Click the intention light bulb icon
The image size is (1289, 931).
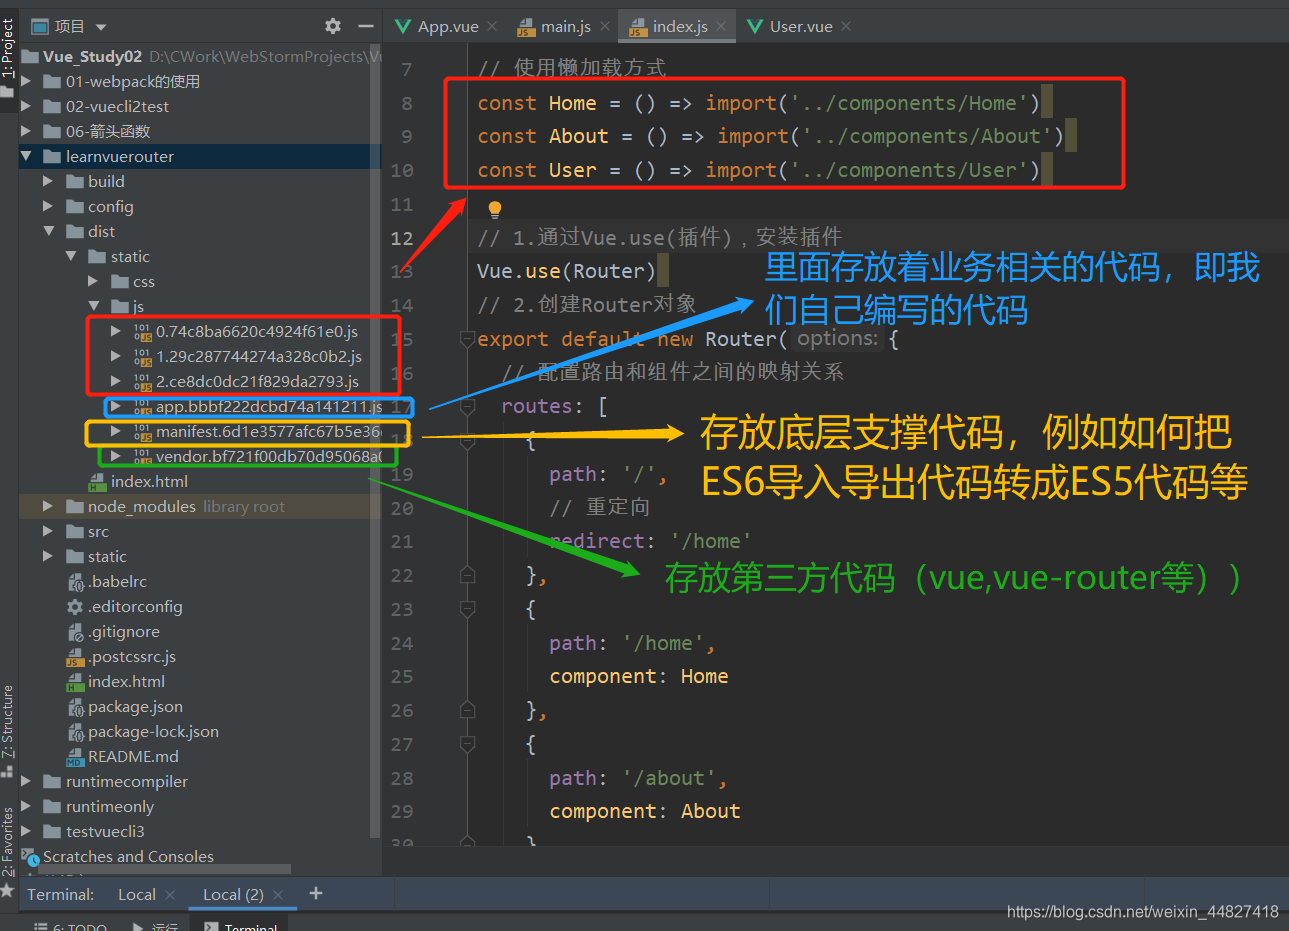(494, 209)
